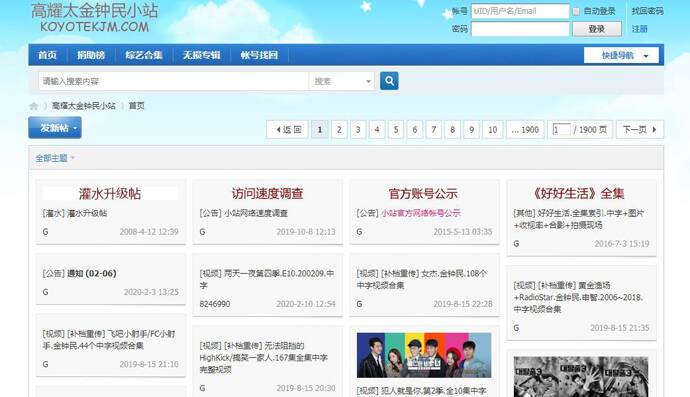
Task: Click the 密码 password input field
Action: (x=520, y=29)
